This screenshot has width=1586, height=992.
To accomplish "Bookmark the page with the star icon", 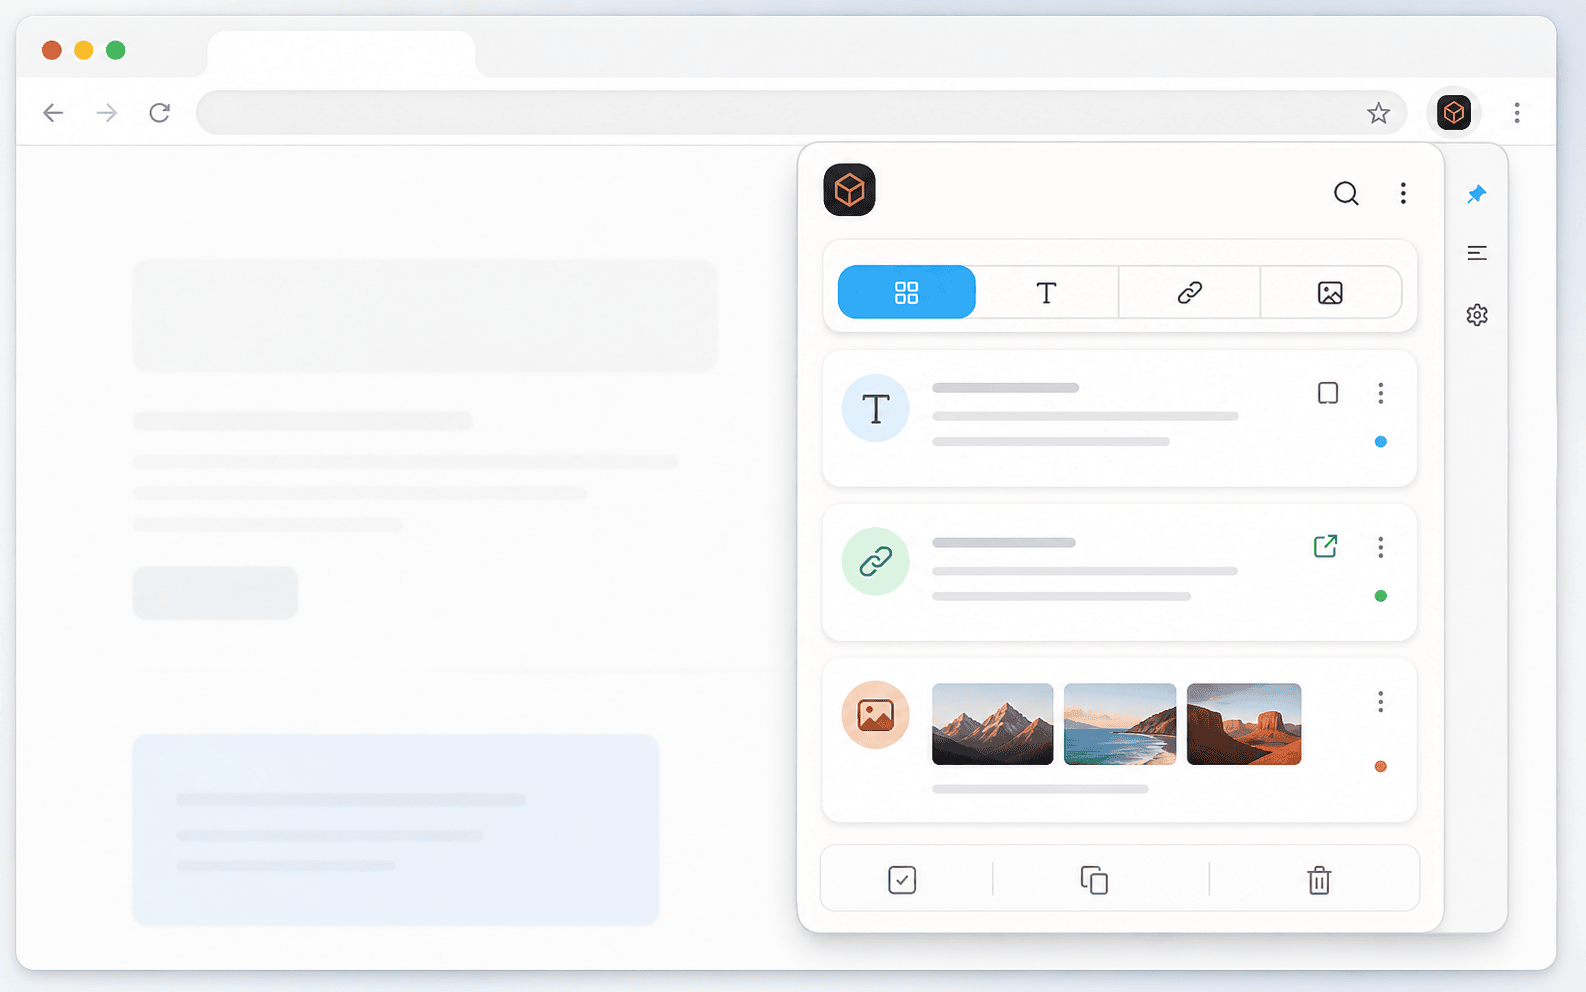I will pyautogui.click(x=1379, y=113).
